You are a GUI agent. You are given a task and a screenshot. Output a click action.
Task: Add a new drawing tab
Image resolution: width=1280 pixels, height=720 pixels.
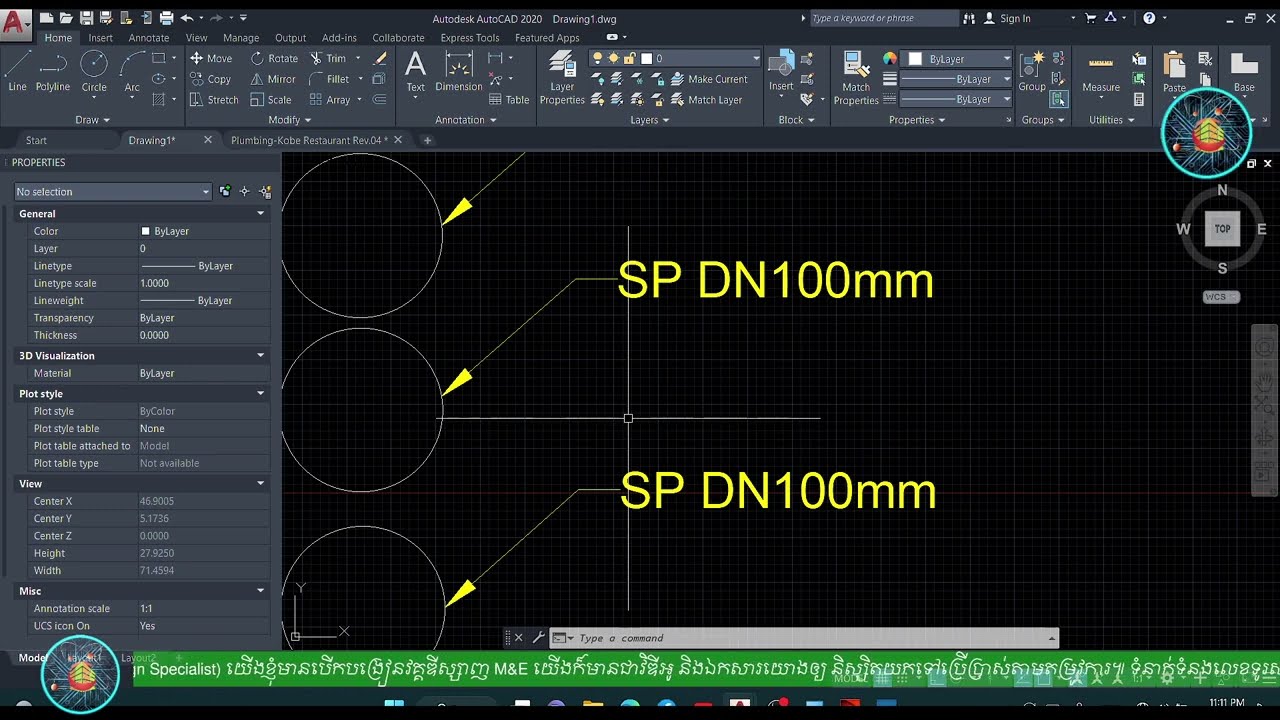pyautogui.click(x=427, y=140)
